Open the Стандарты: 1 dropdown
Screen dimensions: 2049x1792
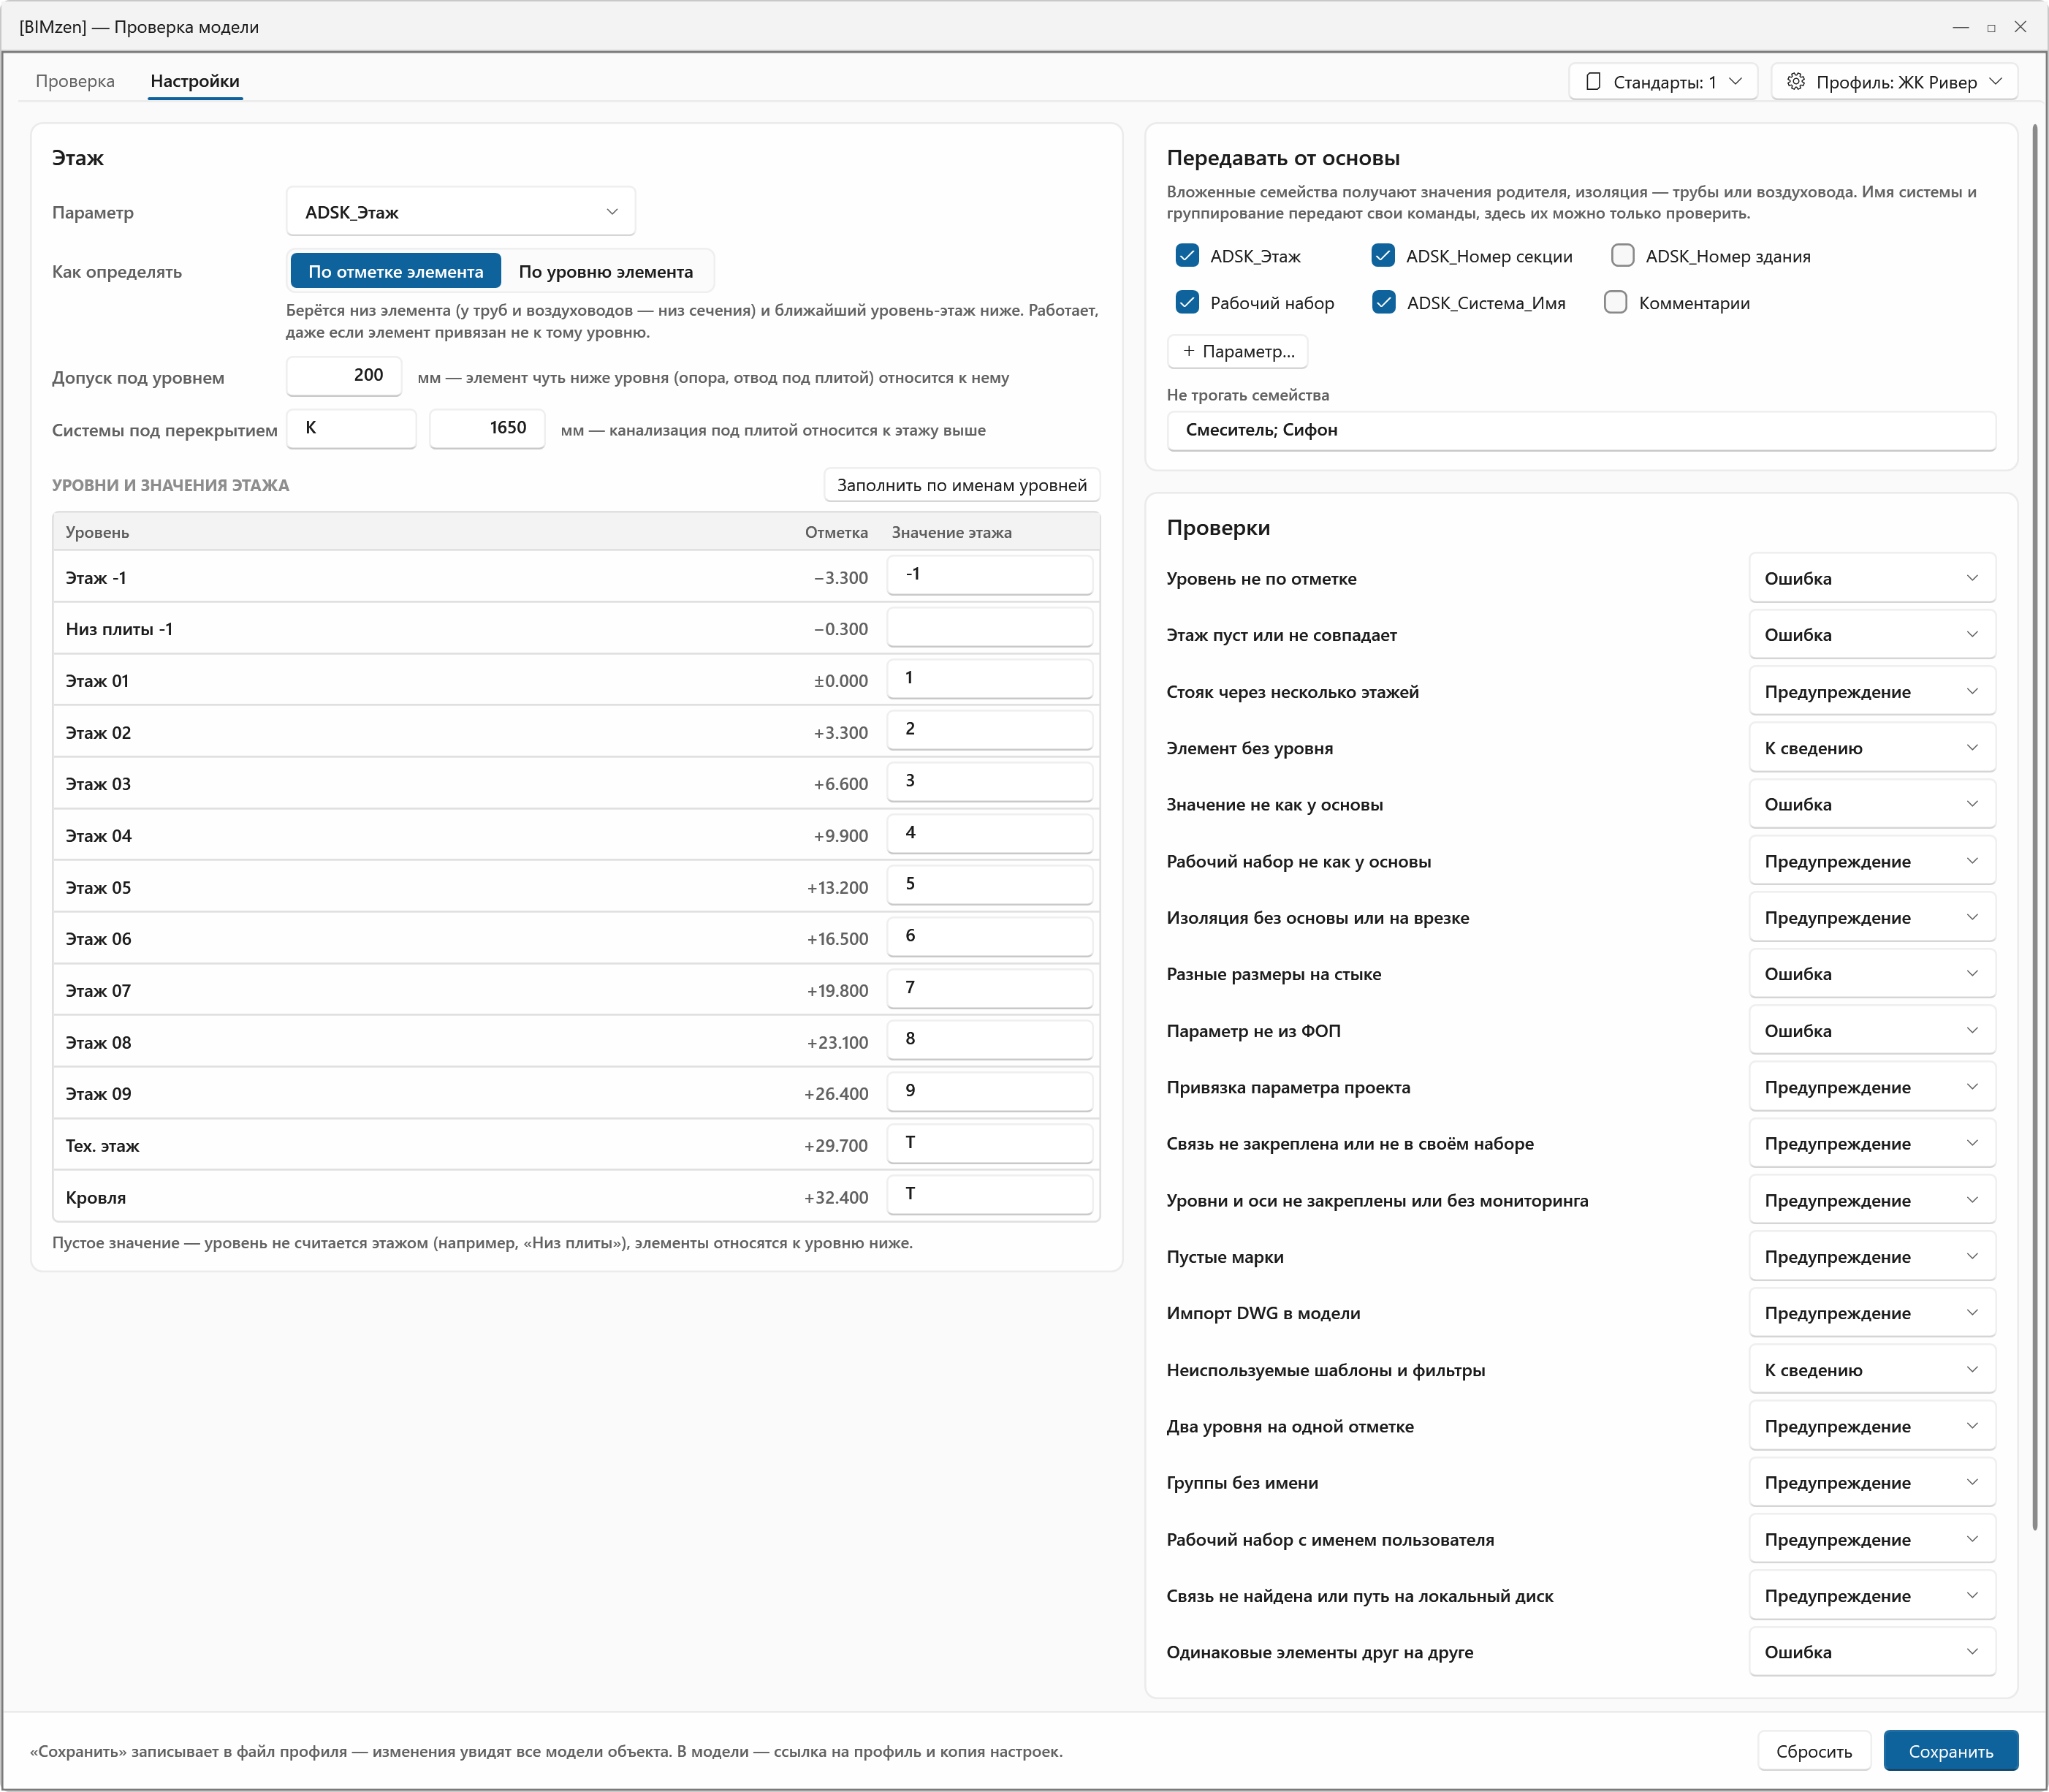pyautogui.click(x=1663, y=82)
